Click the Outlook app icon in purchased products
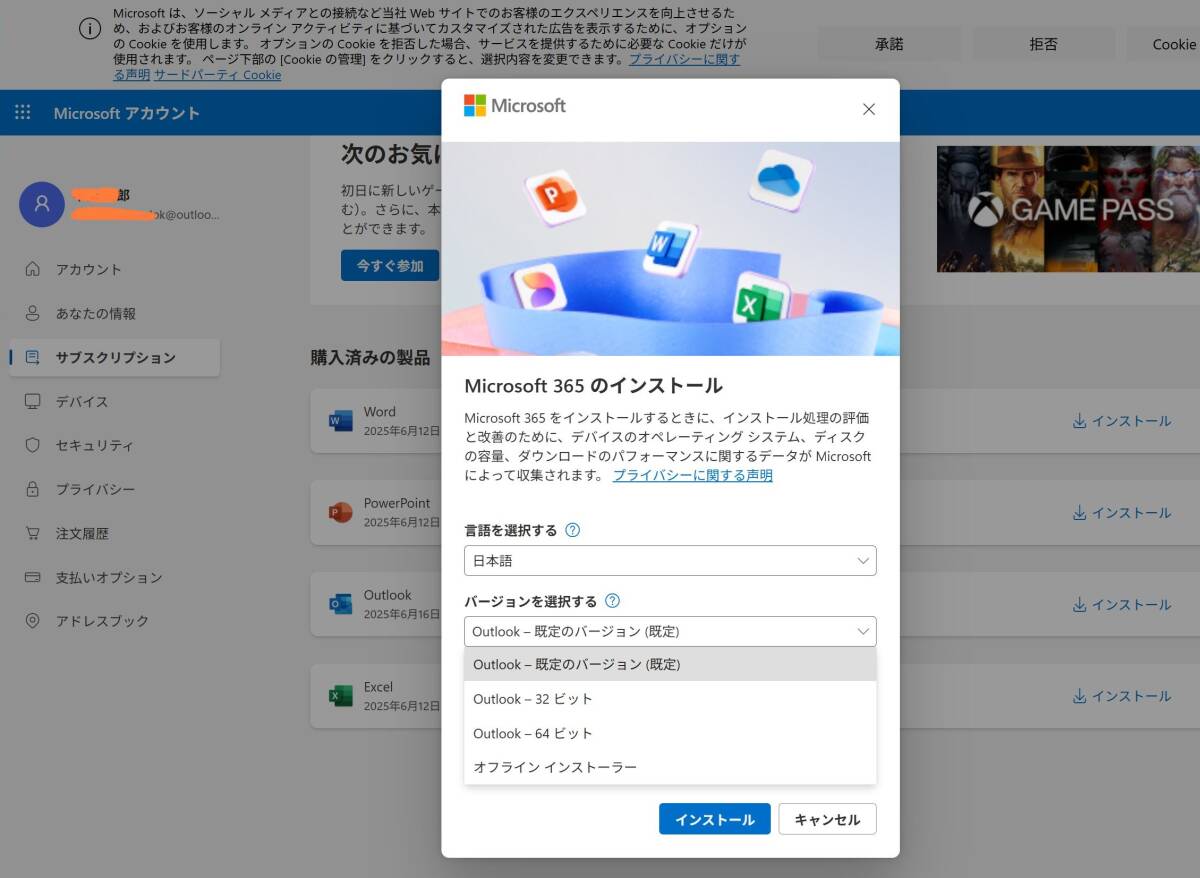Viewport: 1200px width, 878px height. [341, 604]
